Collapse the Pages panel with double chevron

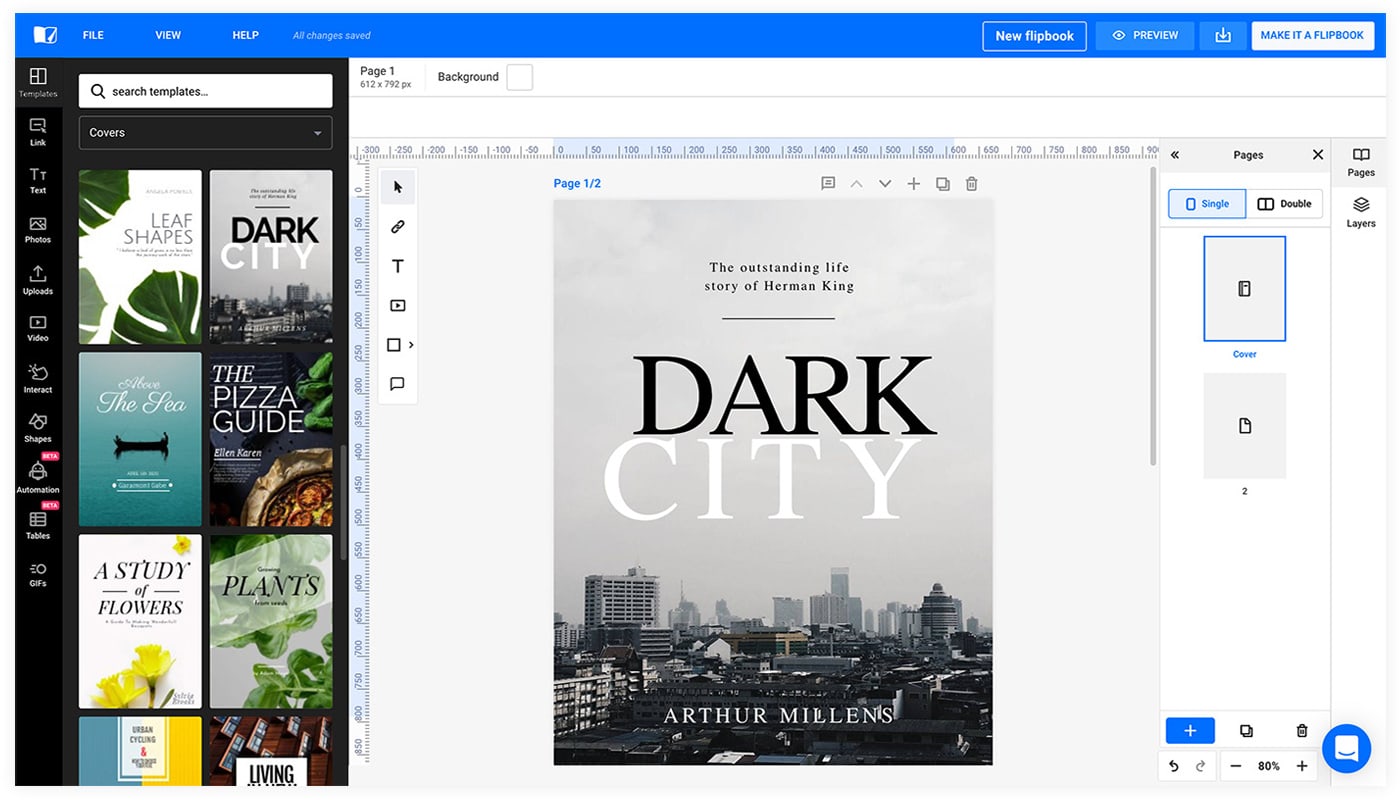[x=1175, y=155]
